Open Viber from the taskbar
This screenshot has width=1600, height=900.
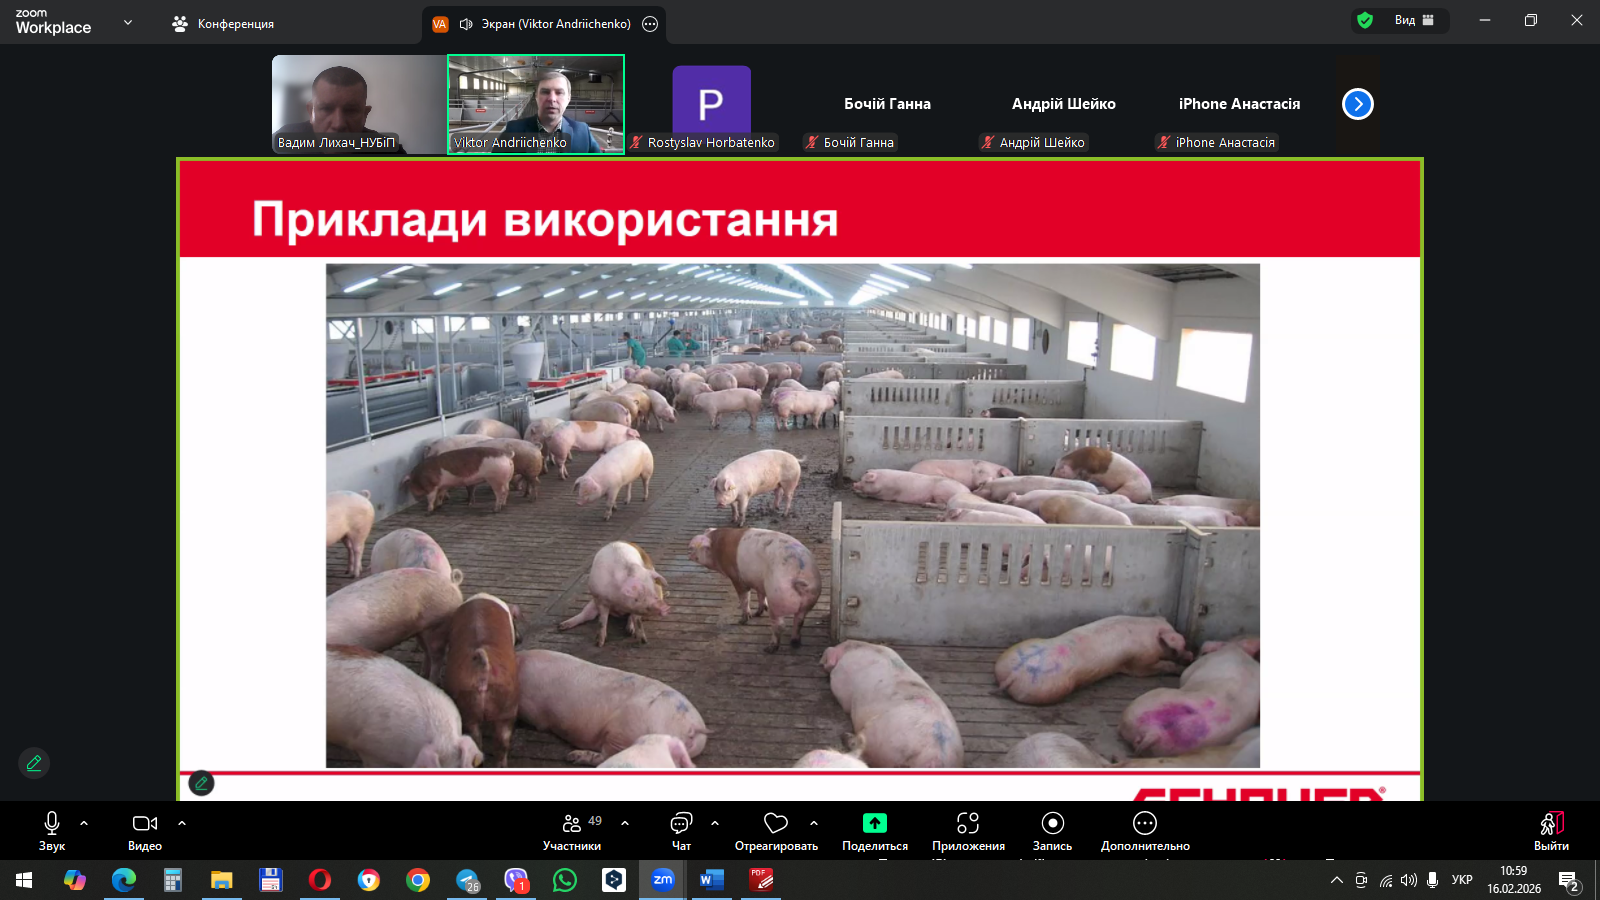(x=516, y=880)
